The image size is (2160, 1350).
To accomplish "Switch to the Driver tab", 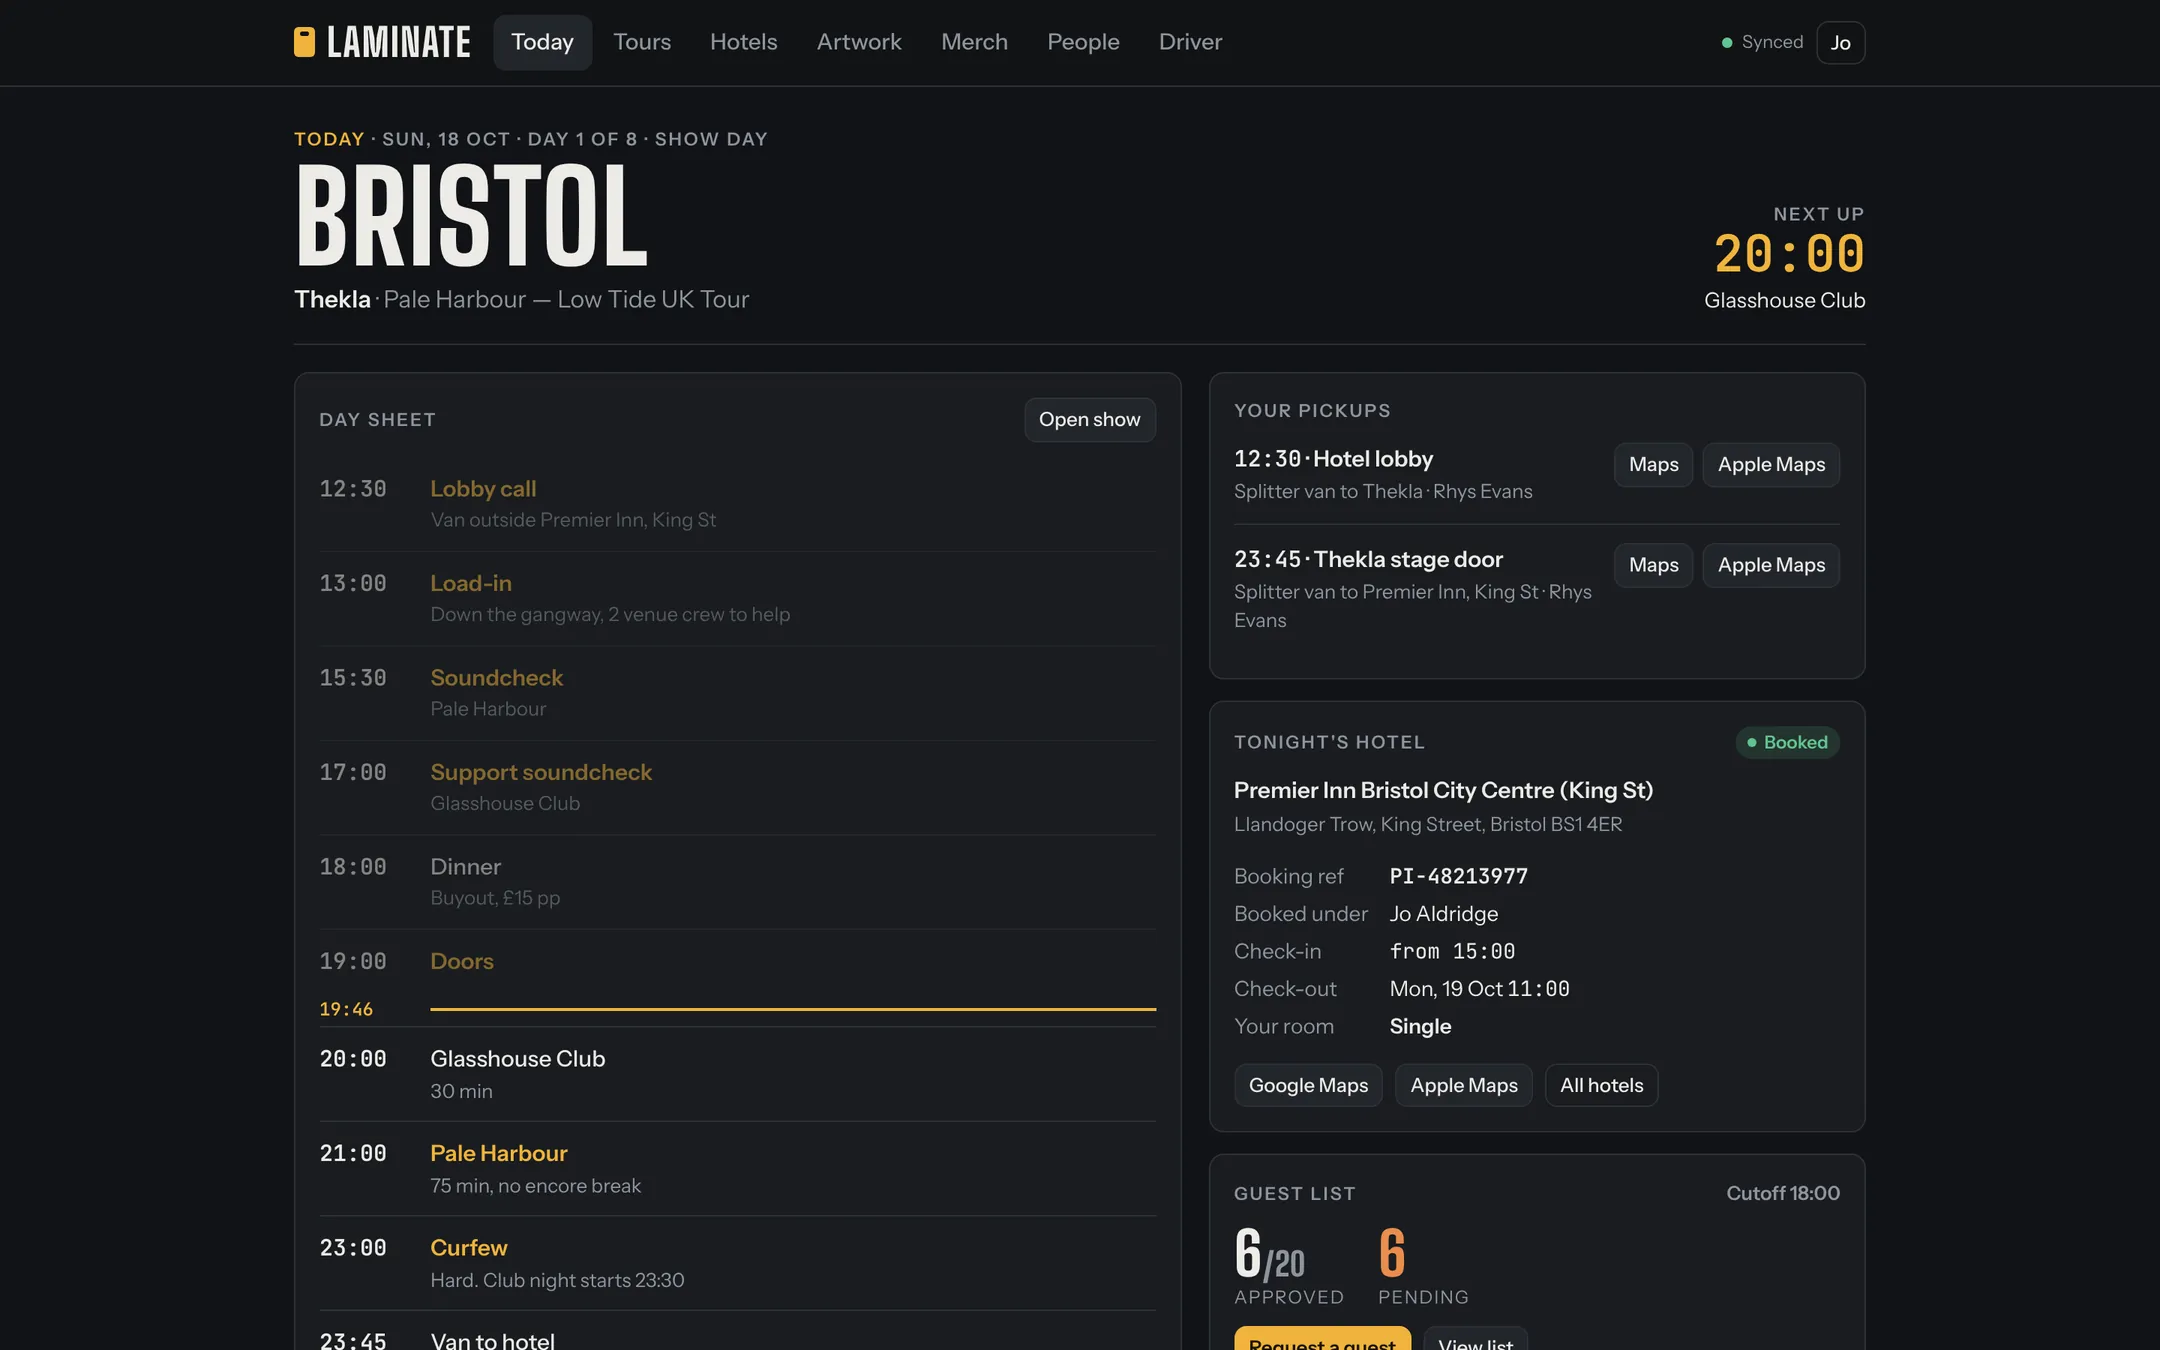I will pyautogui.click(x=1190, y=42).
